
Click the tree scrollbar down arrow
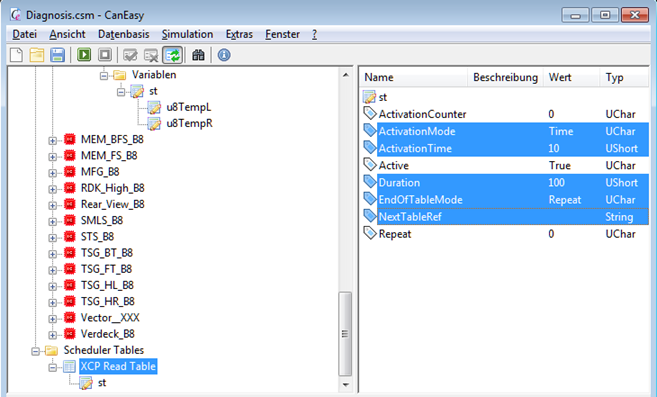345,384
